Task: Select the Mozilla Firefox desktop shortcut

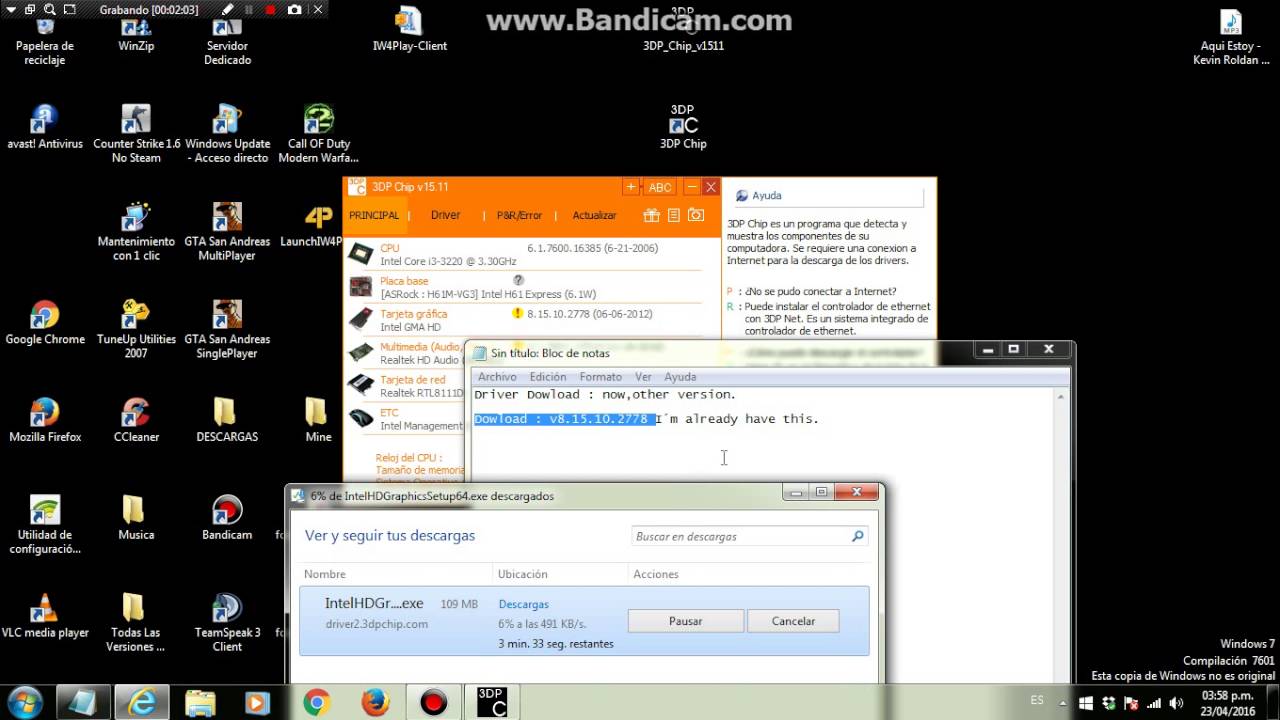Action: [x=45, y=421]
